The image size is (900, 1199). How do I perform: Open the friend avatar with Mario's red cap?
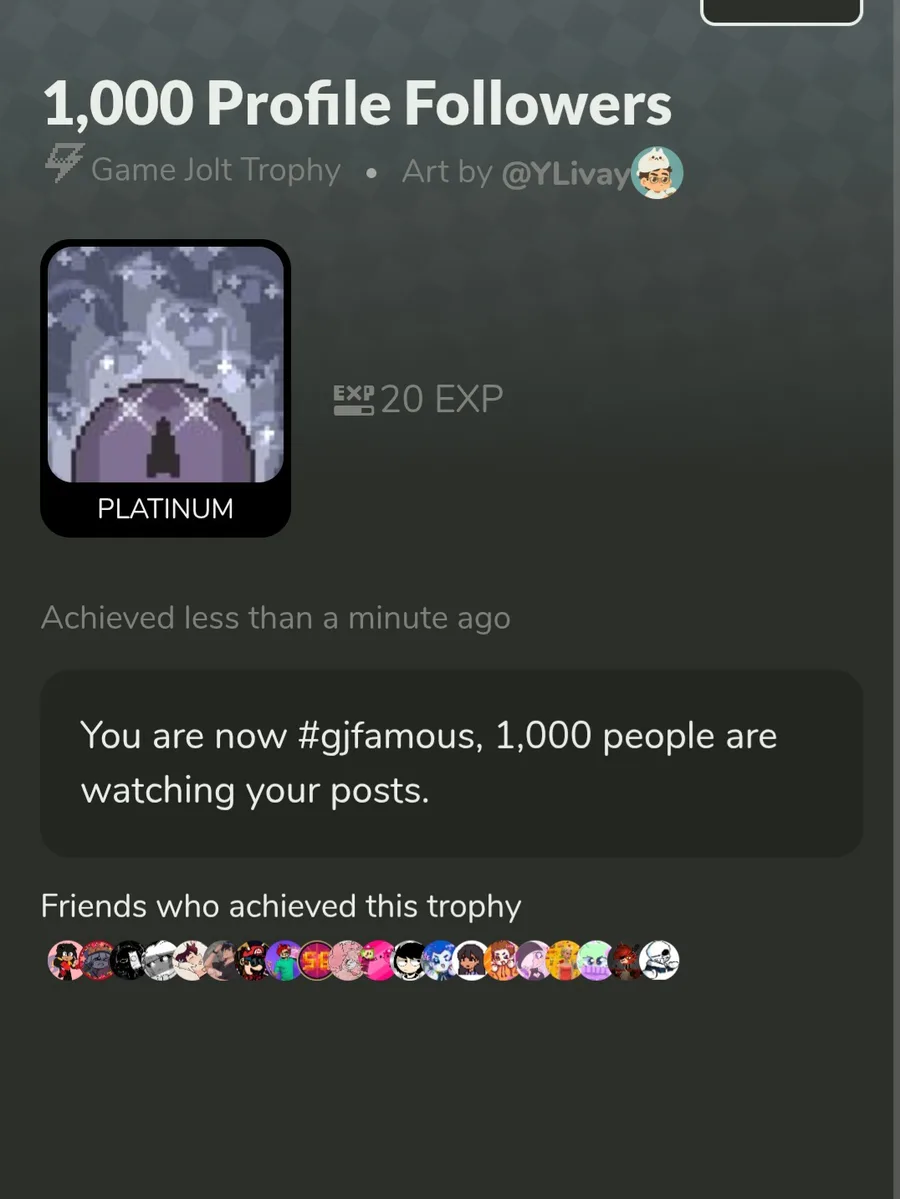pos(253,960)
